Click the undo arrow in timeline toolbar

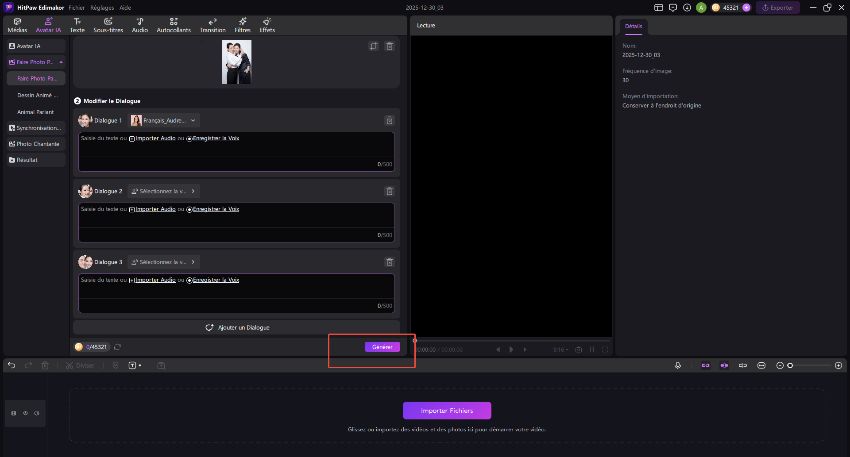[x=10, y=365]
